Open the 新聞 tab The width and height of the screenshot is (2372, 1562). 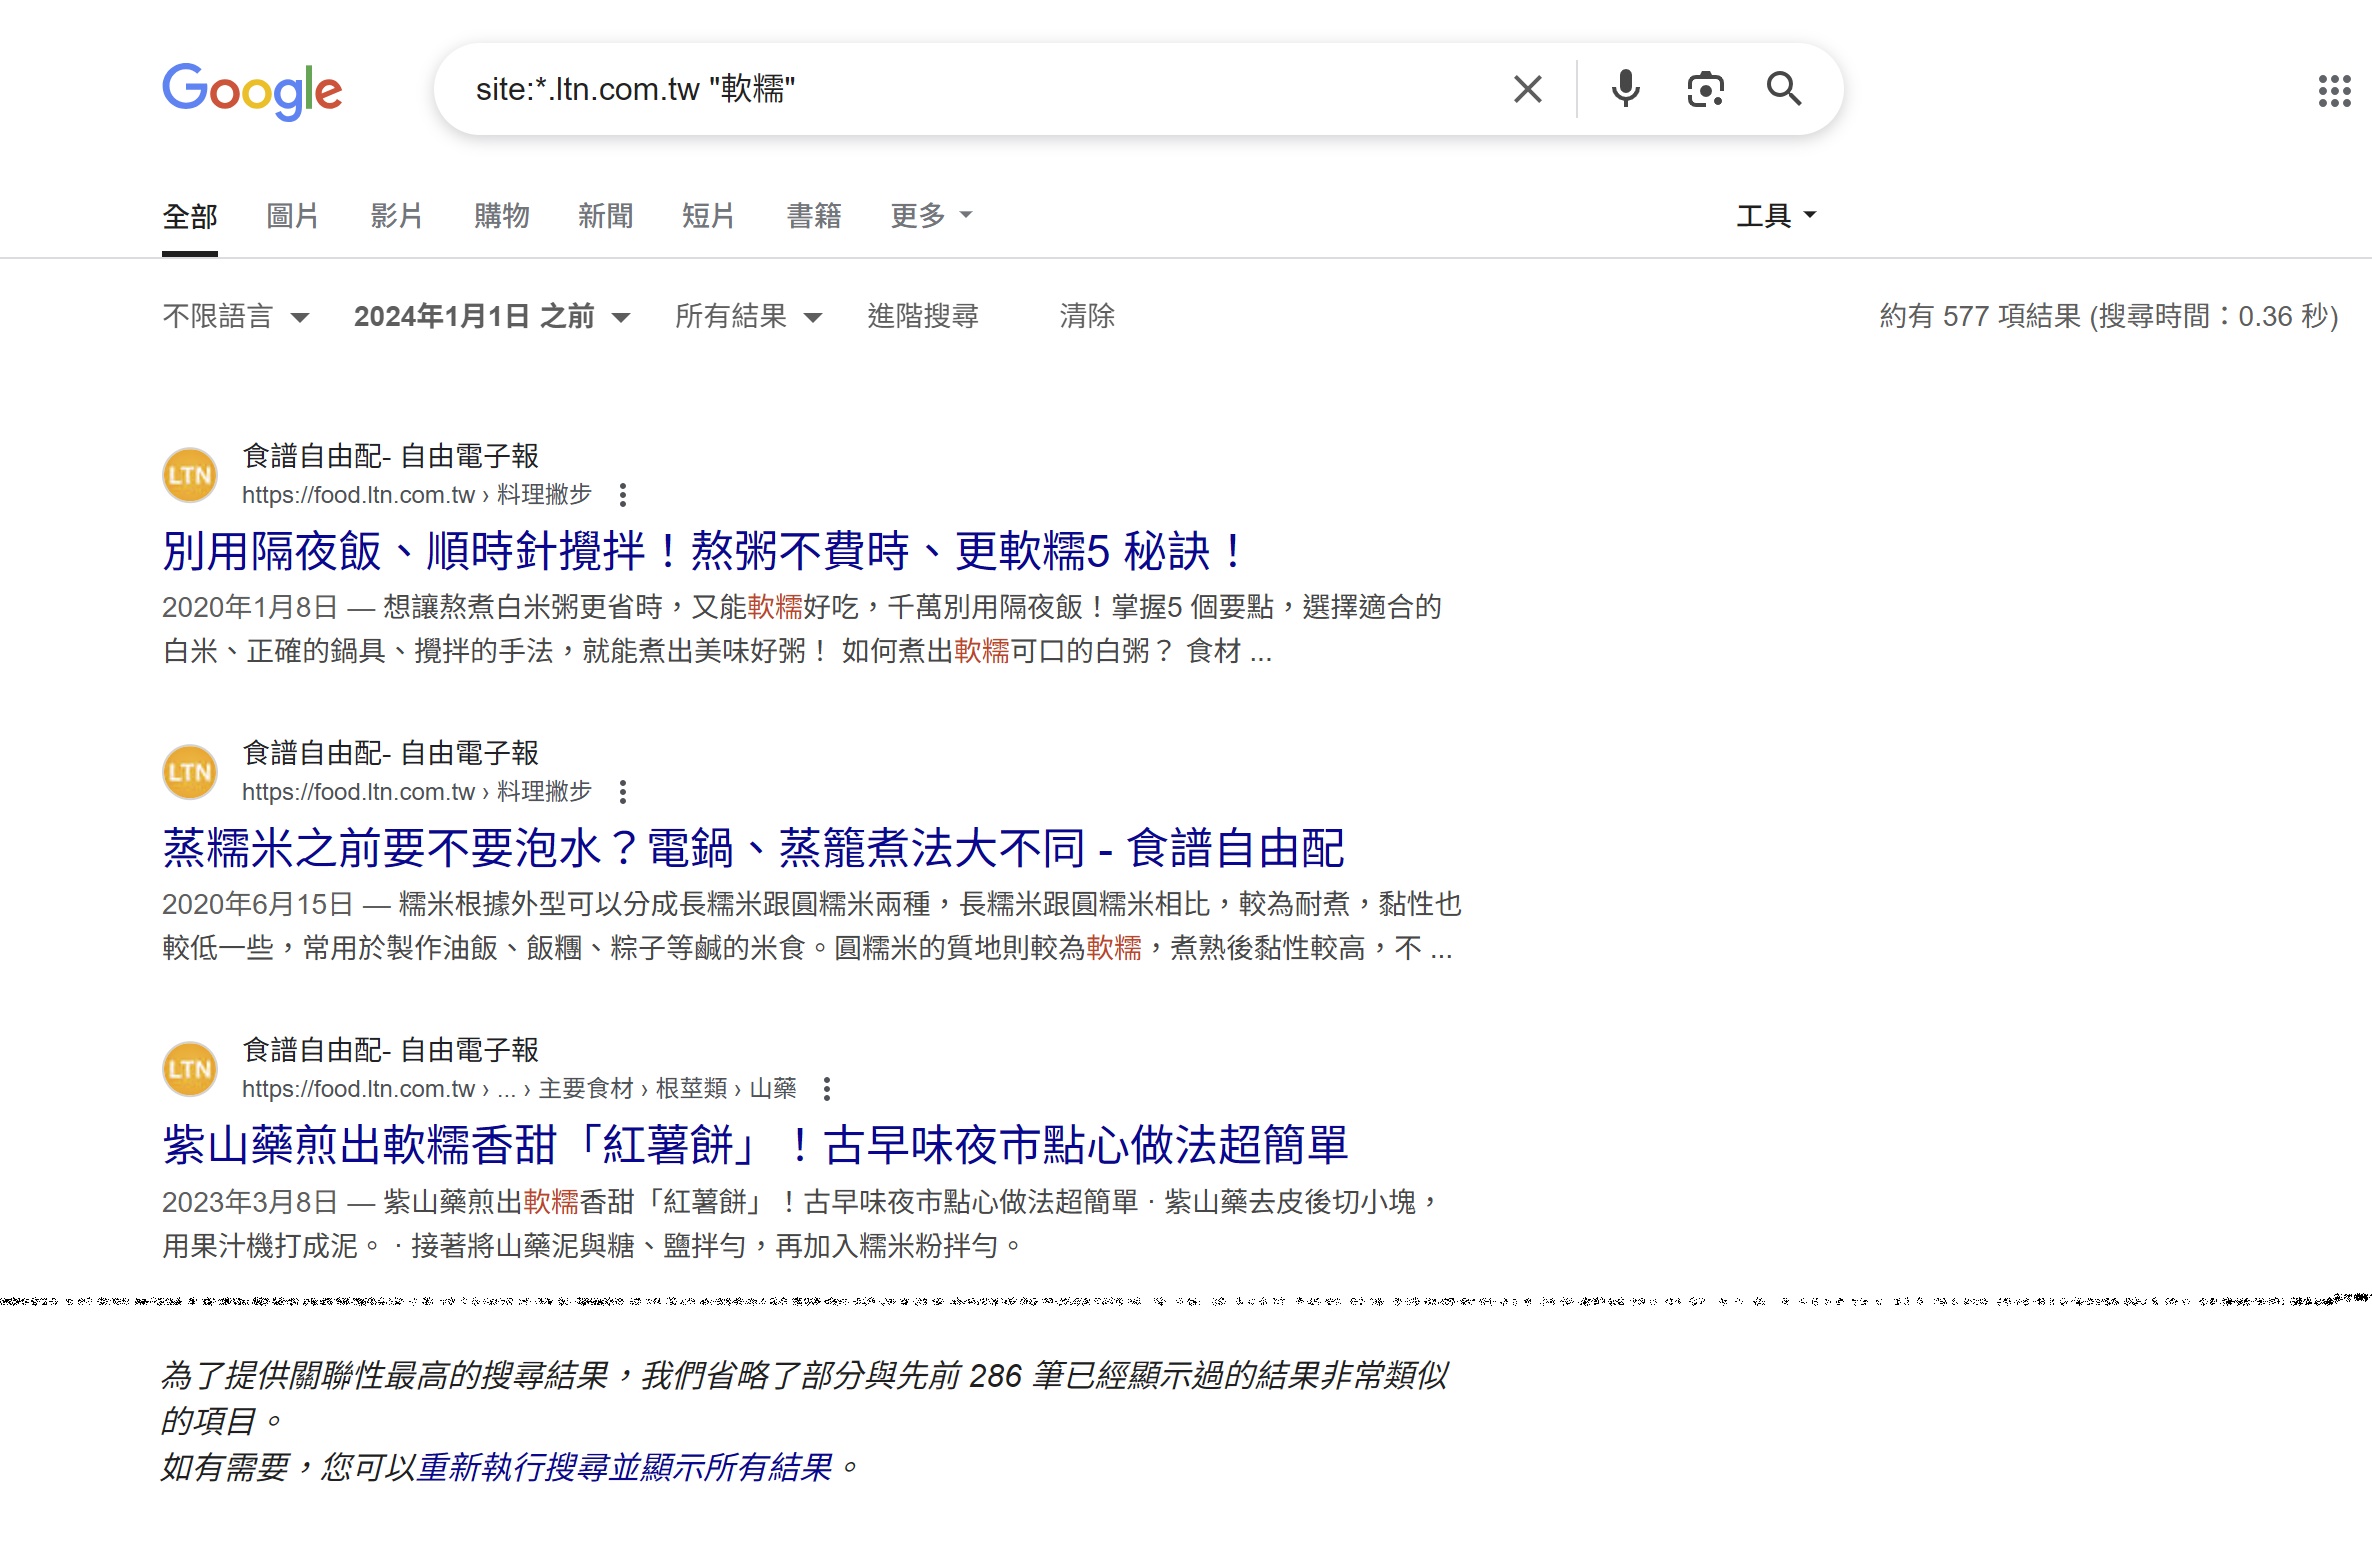tap(605, 216)
